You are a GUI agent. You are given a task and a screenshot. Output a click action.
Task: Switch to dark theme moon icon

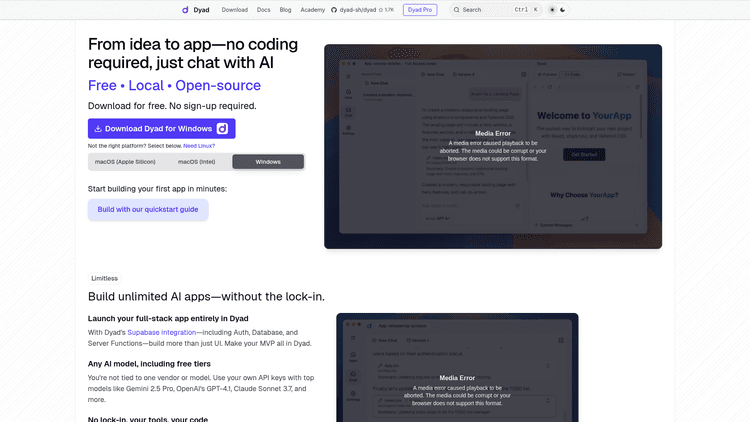[x=562, y=10]
